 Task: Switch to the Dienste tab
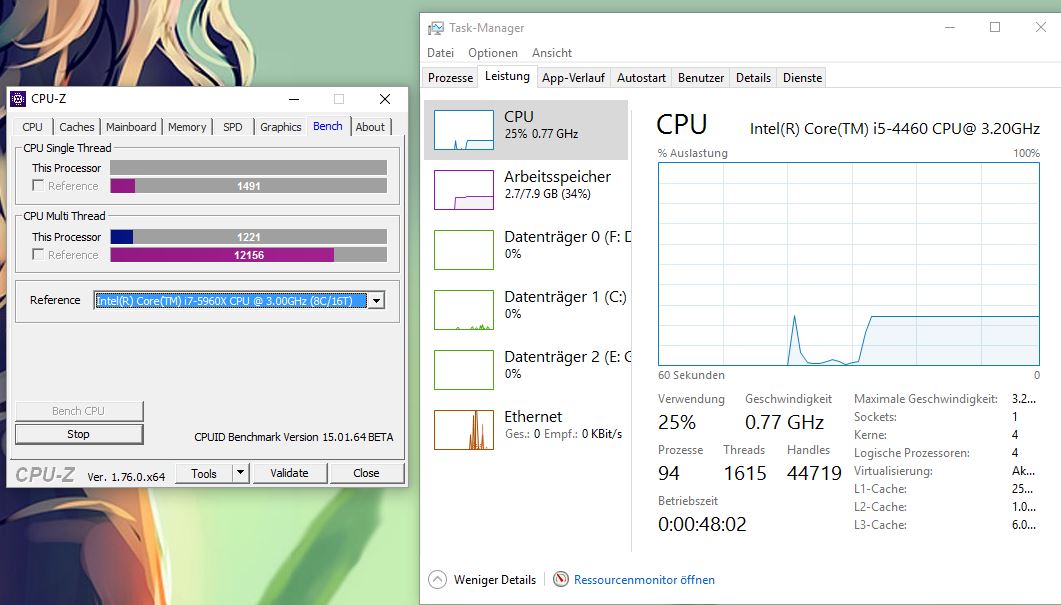[x=803, y=78]
